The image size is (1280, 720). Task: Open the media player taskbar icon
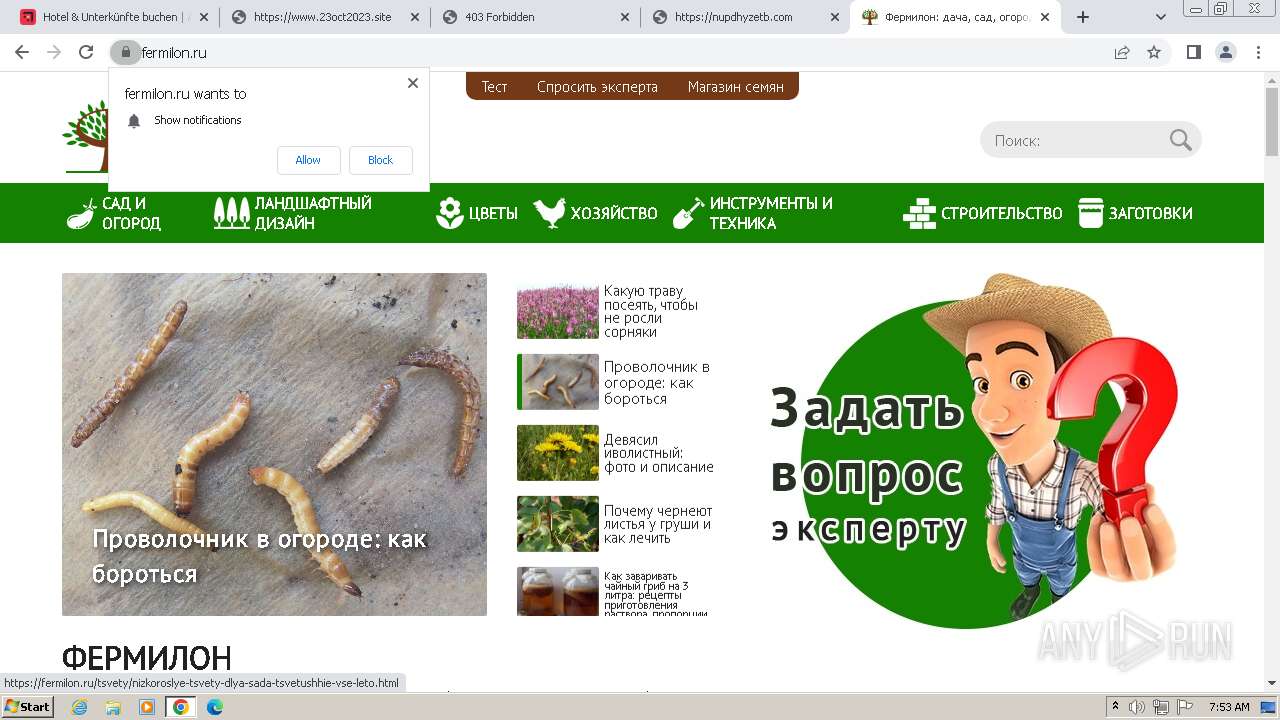[x=146, y=707]
